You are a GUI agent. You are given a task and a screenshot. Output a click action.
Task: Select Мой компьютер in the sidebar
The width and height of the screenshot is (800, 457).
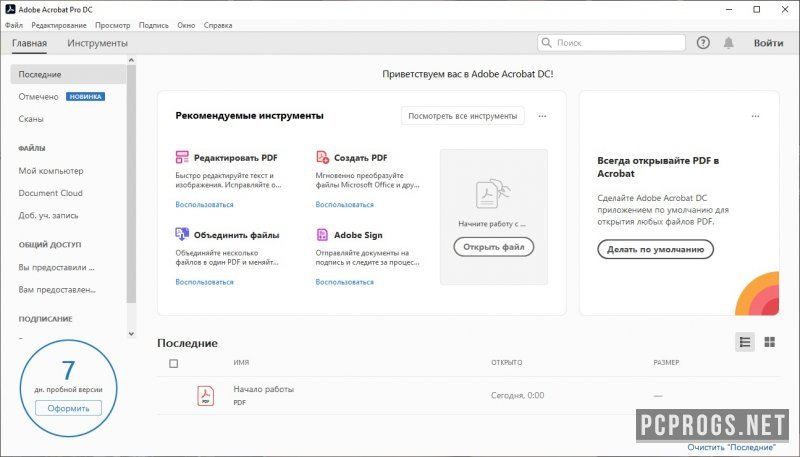tap(51, 171)
